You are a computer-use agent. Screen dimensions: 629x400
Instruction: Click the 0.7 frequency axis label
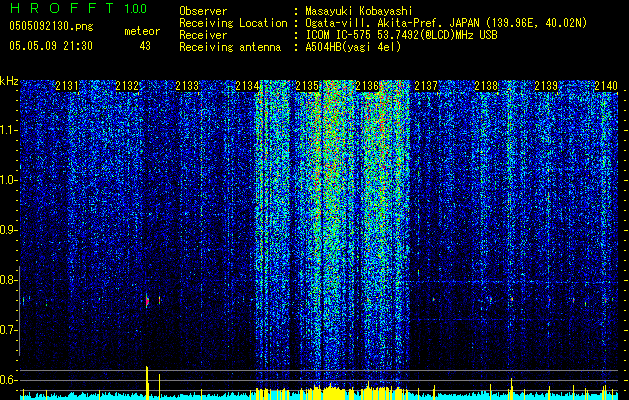point(8,330)
